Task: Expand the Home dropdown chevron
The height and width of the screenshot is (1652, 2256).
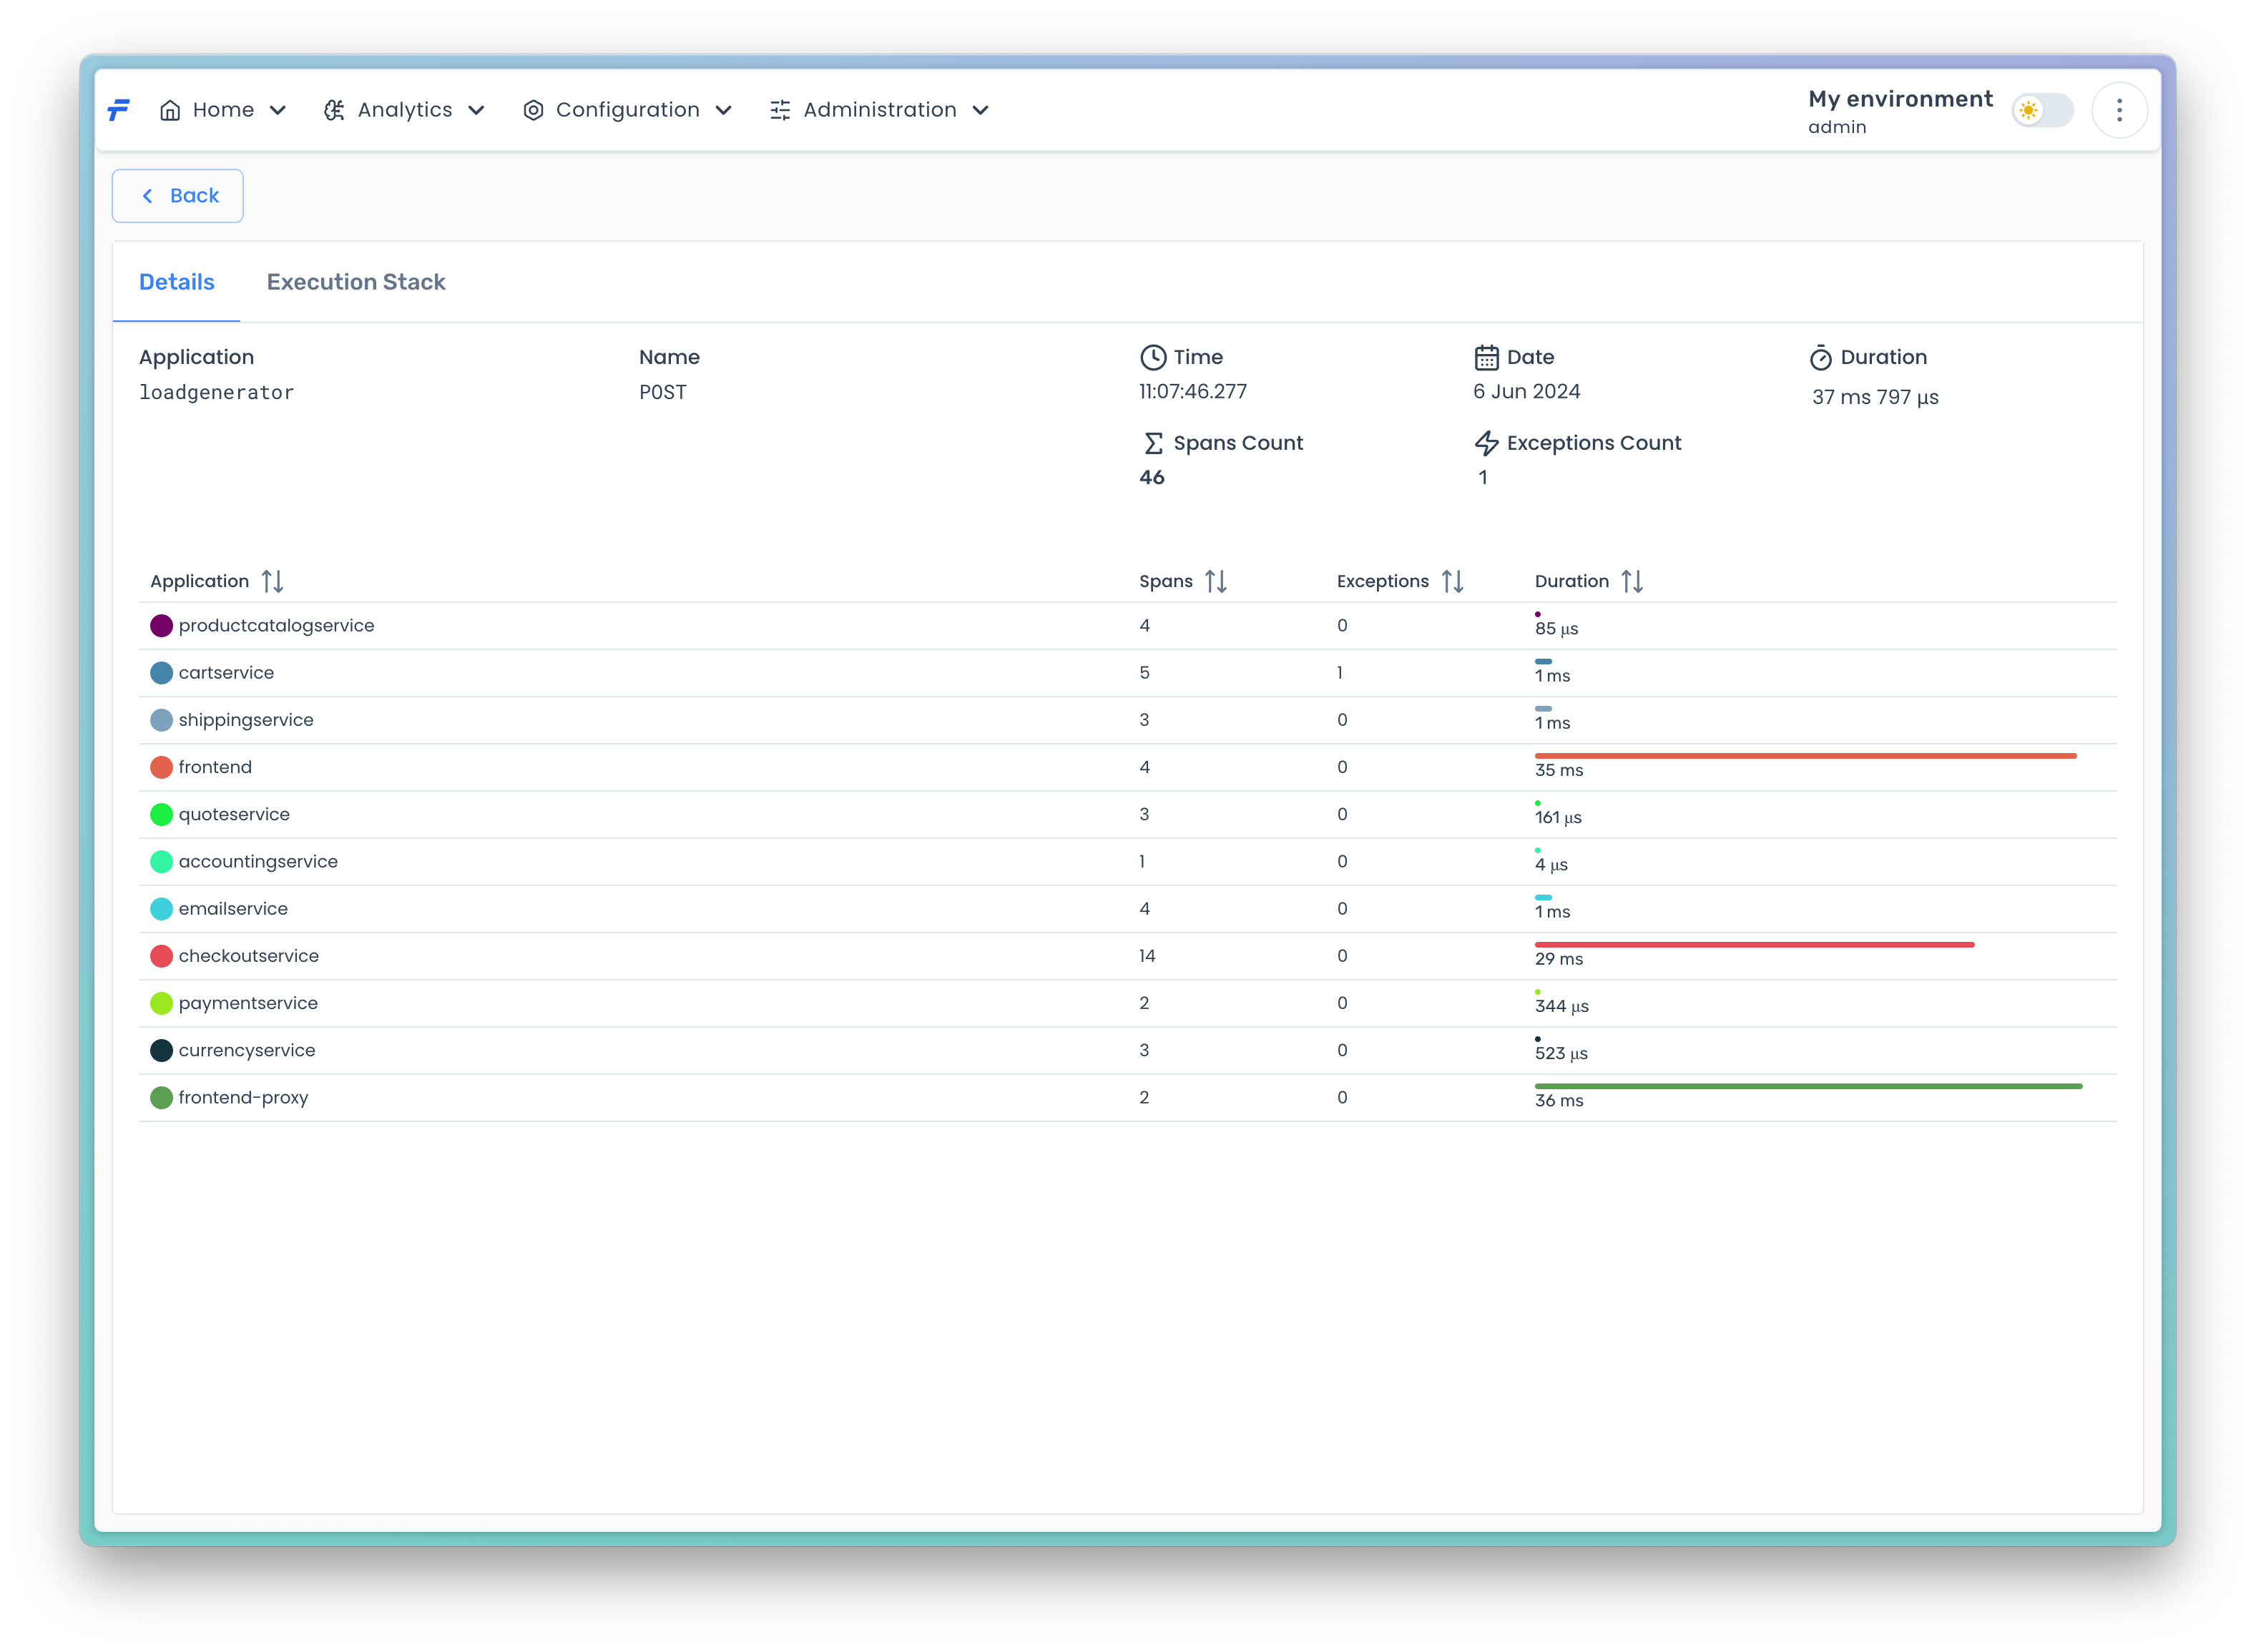Action: [278, 110]
